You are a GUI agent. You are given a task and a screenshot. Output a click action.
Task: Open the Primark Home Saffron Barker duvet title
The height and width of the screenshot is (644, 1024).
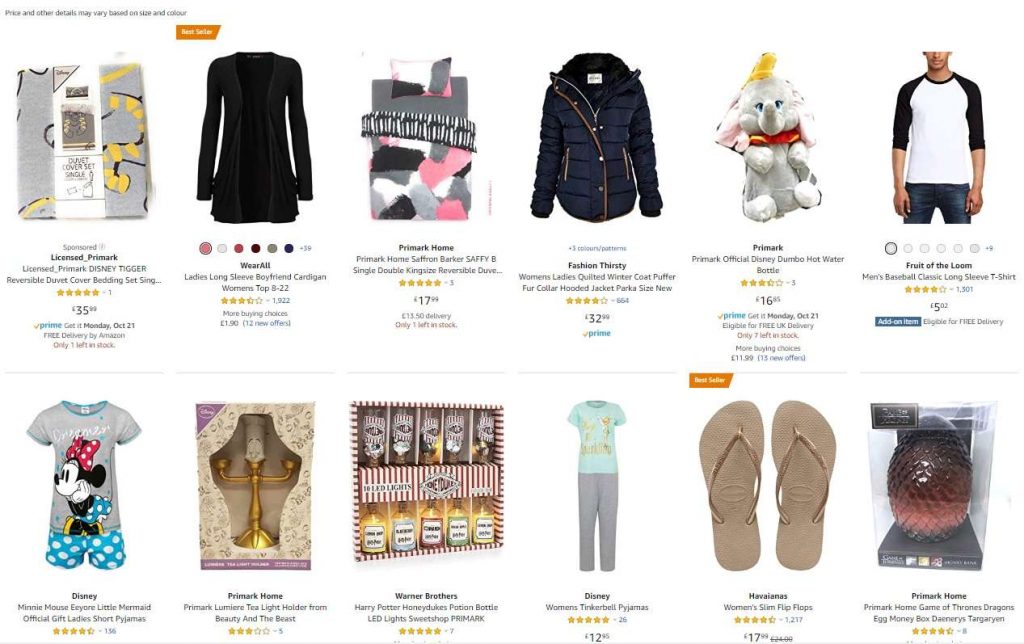(x=426, y=265)
